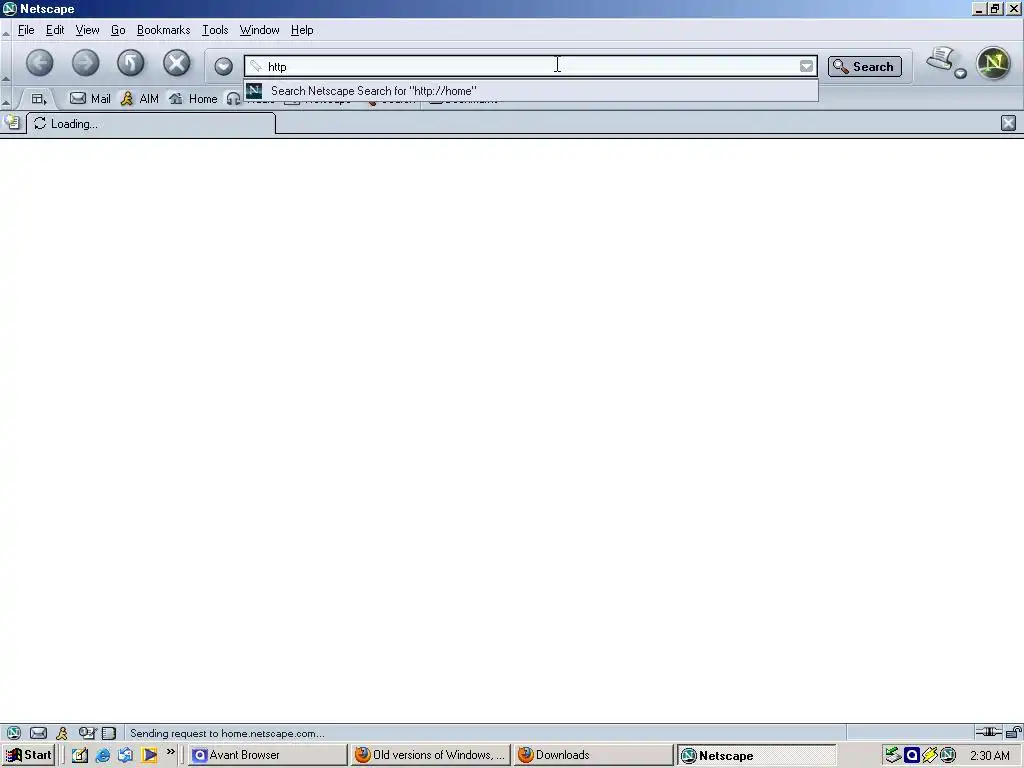The width and height of the screenshot is (1024, 768).
Task: Open the round dropdown before the address bar
Action: pyautogui.click(x=223, y=66)
